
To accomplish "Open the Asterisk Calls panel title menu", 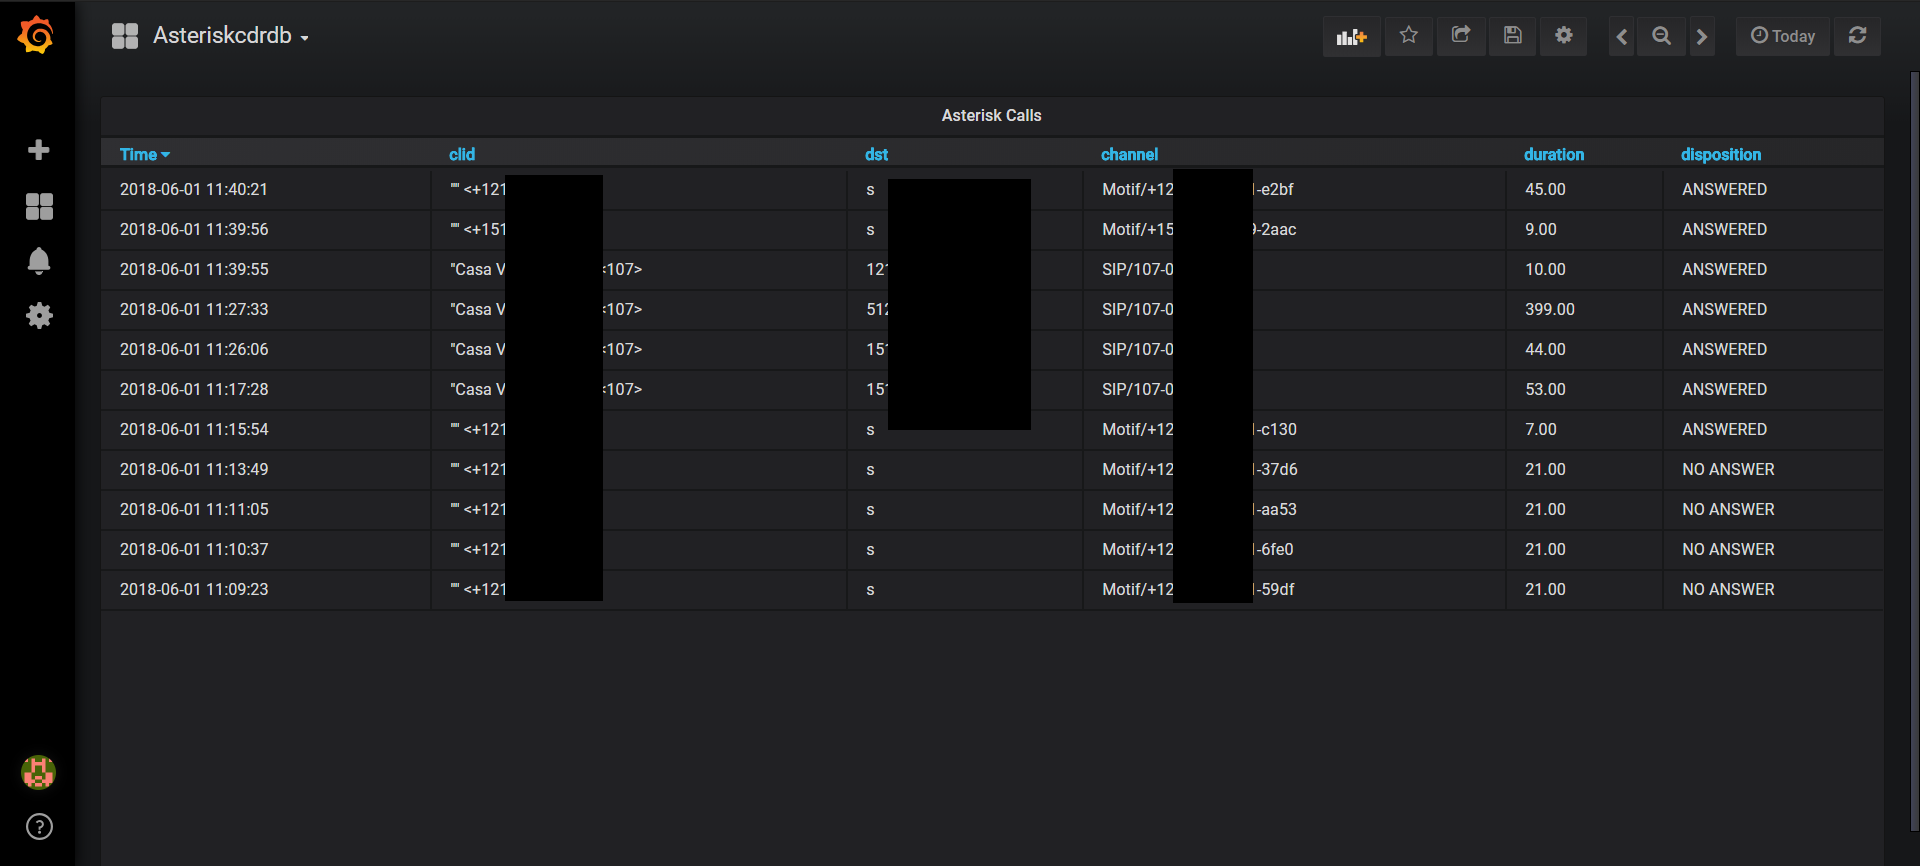I will 991,116.
